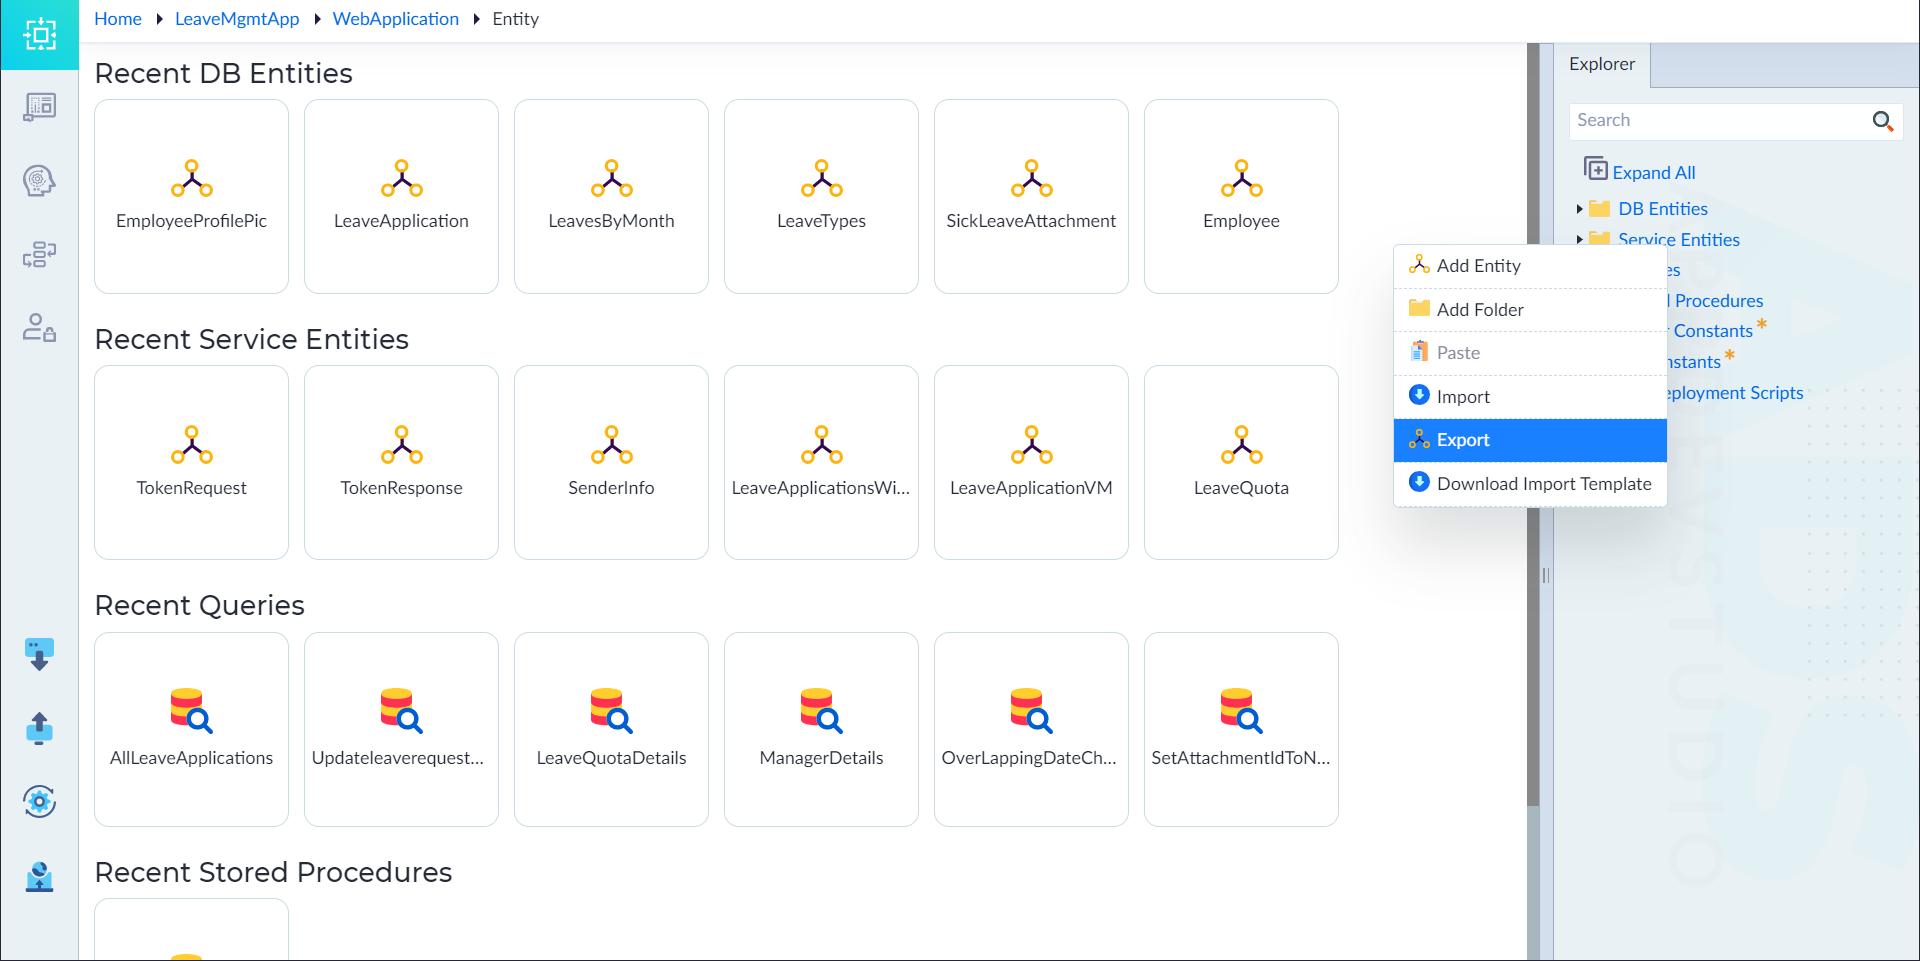1920x961 pixels.
Task: Click the studio logo icon at top-left
Action: [x=39, y=35]
